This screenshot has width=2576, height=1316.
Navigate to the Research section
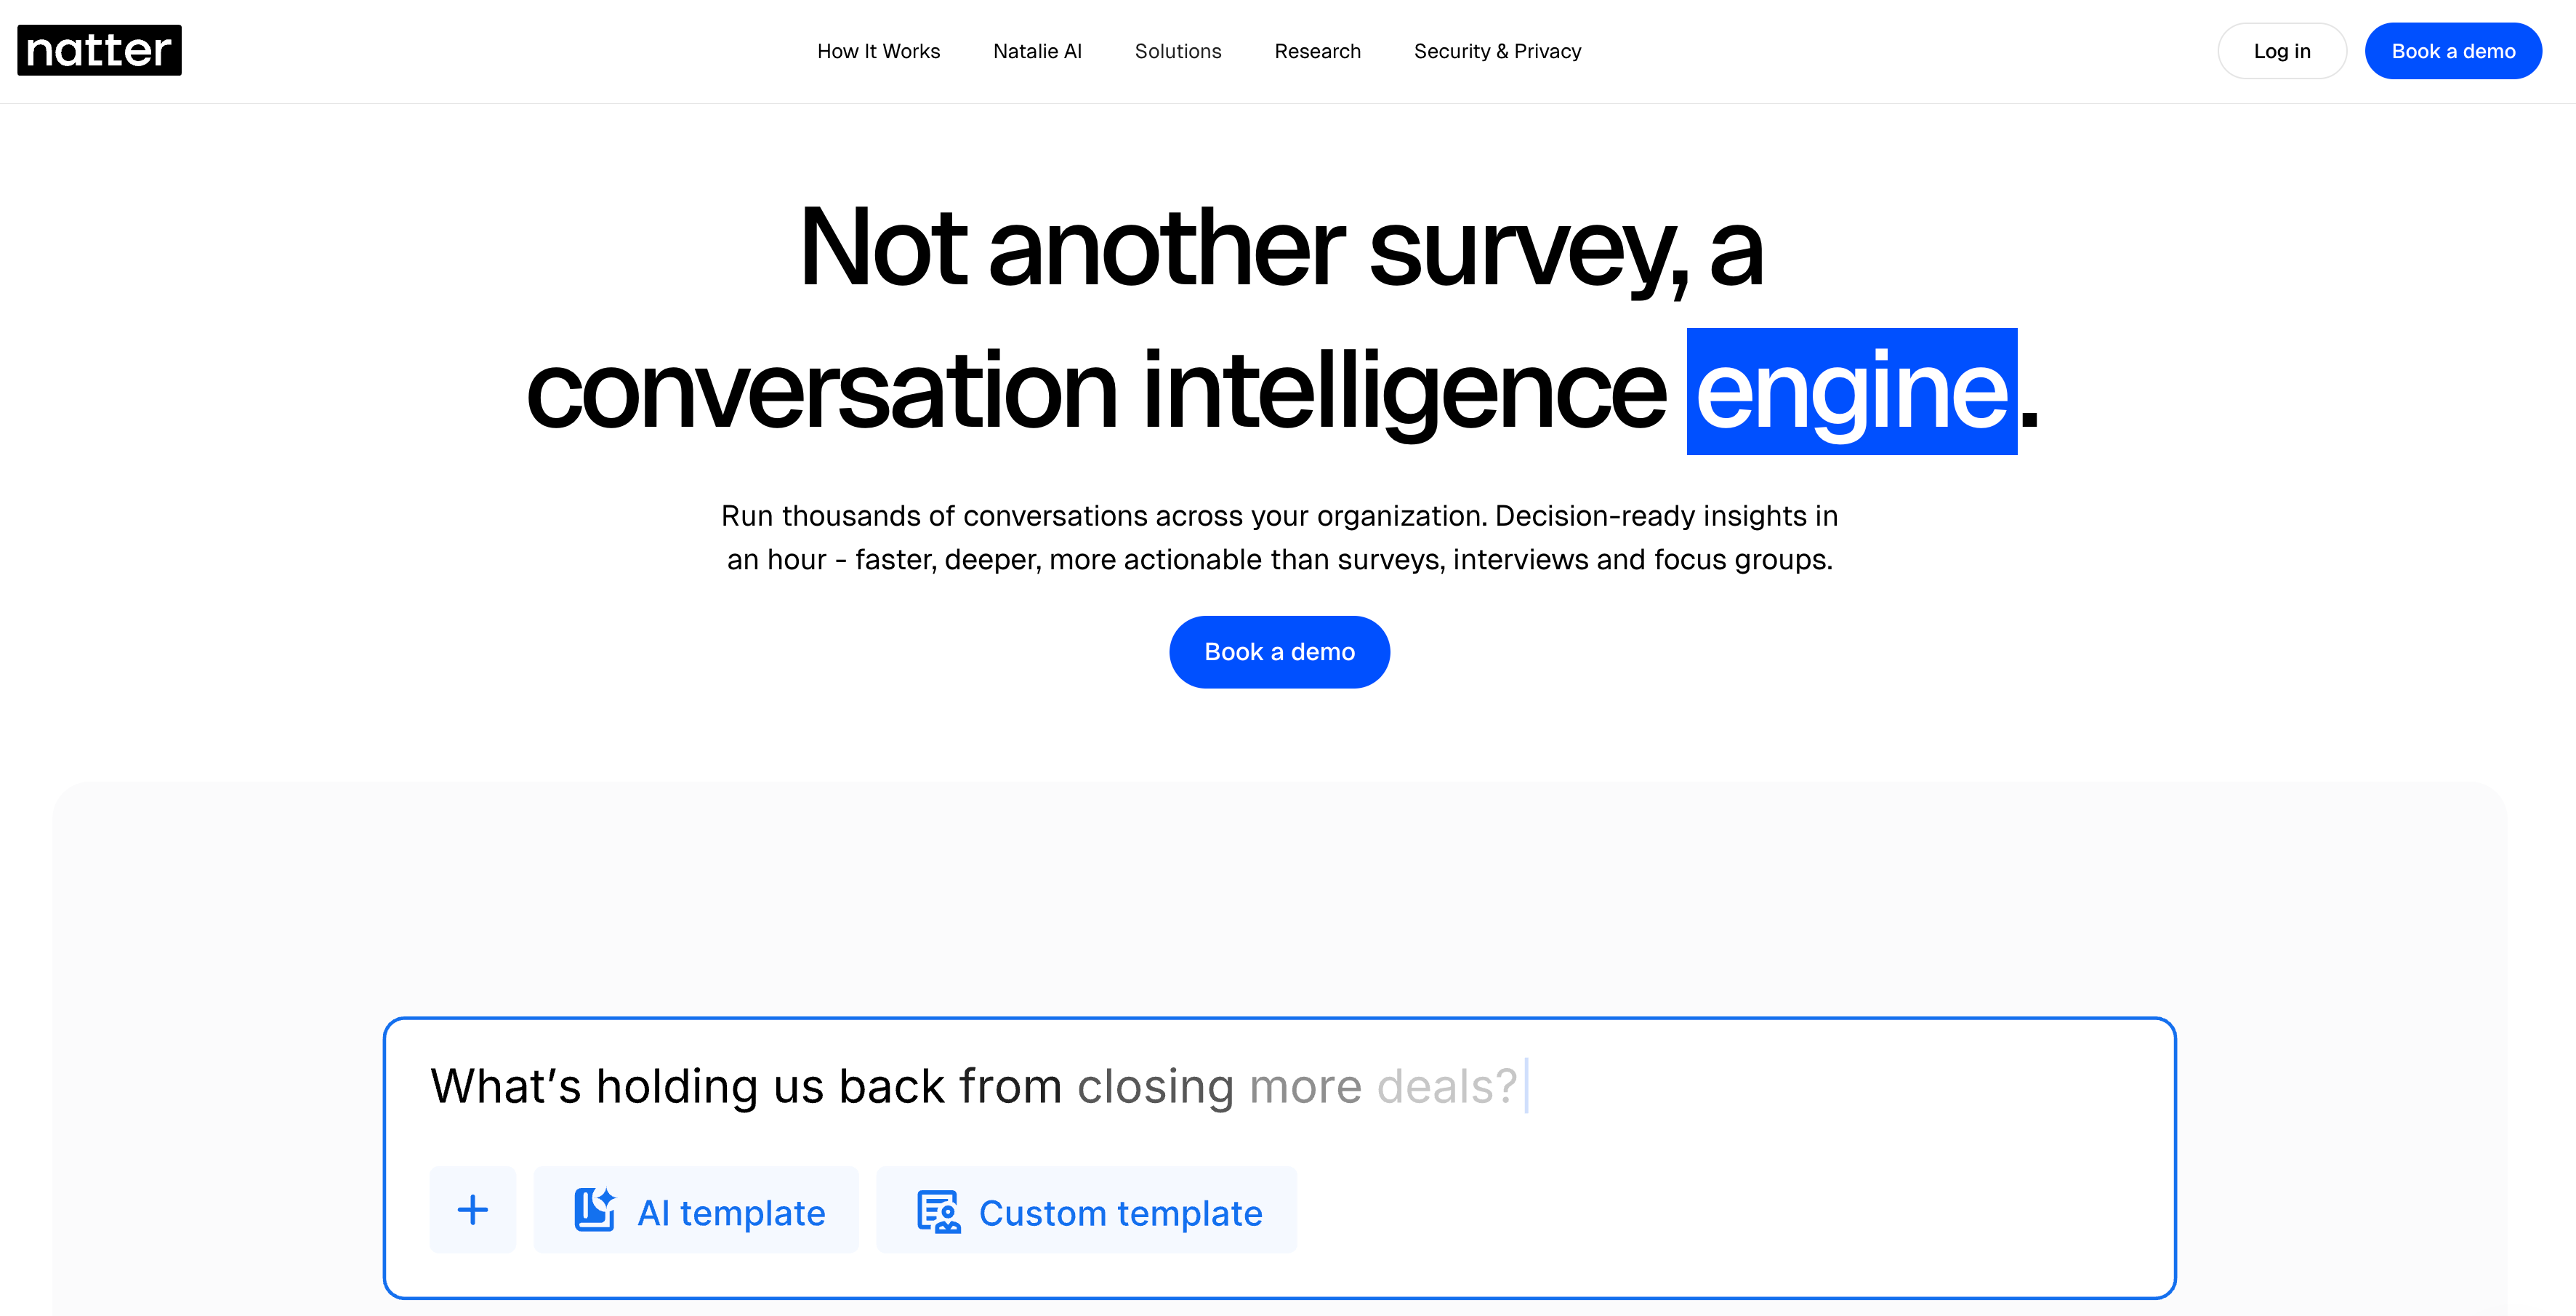[1317, 51]
